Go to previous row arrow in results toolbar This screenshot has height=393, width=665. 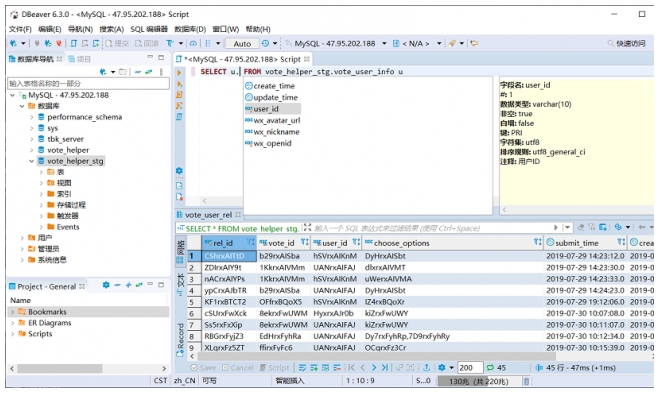363,368
